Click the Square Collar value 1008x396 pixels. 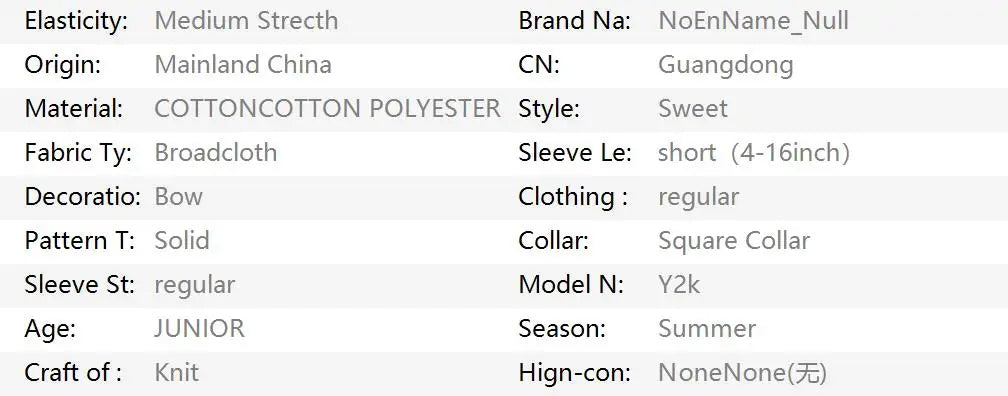734,242
